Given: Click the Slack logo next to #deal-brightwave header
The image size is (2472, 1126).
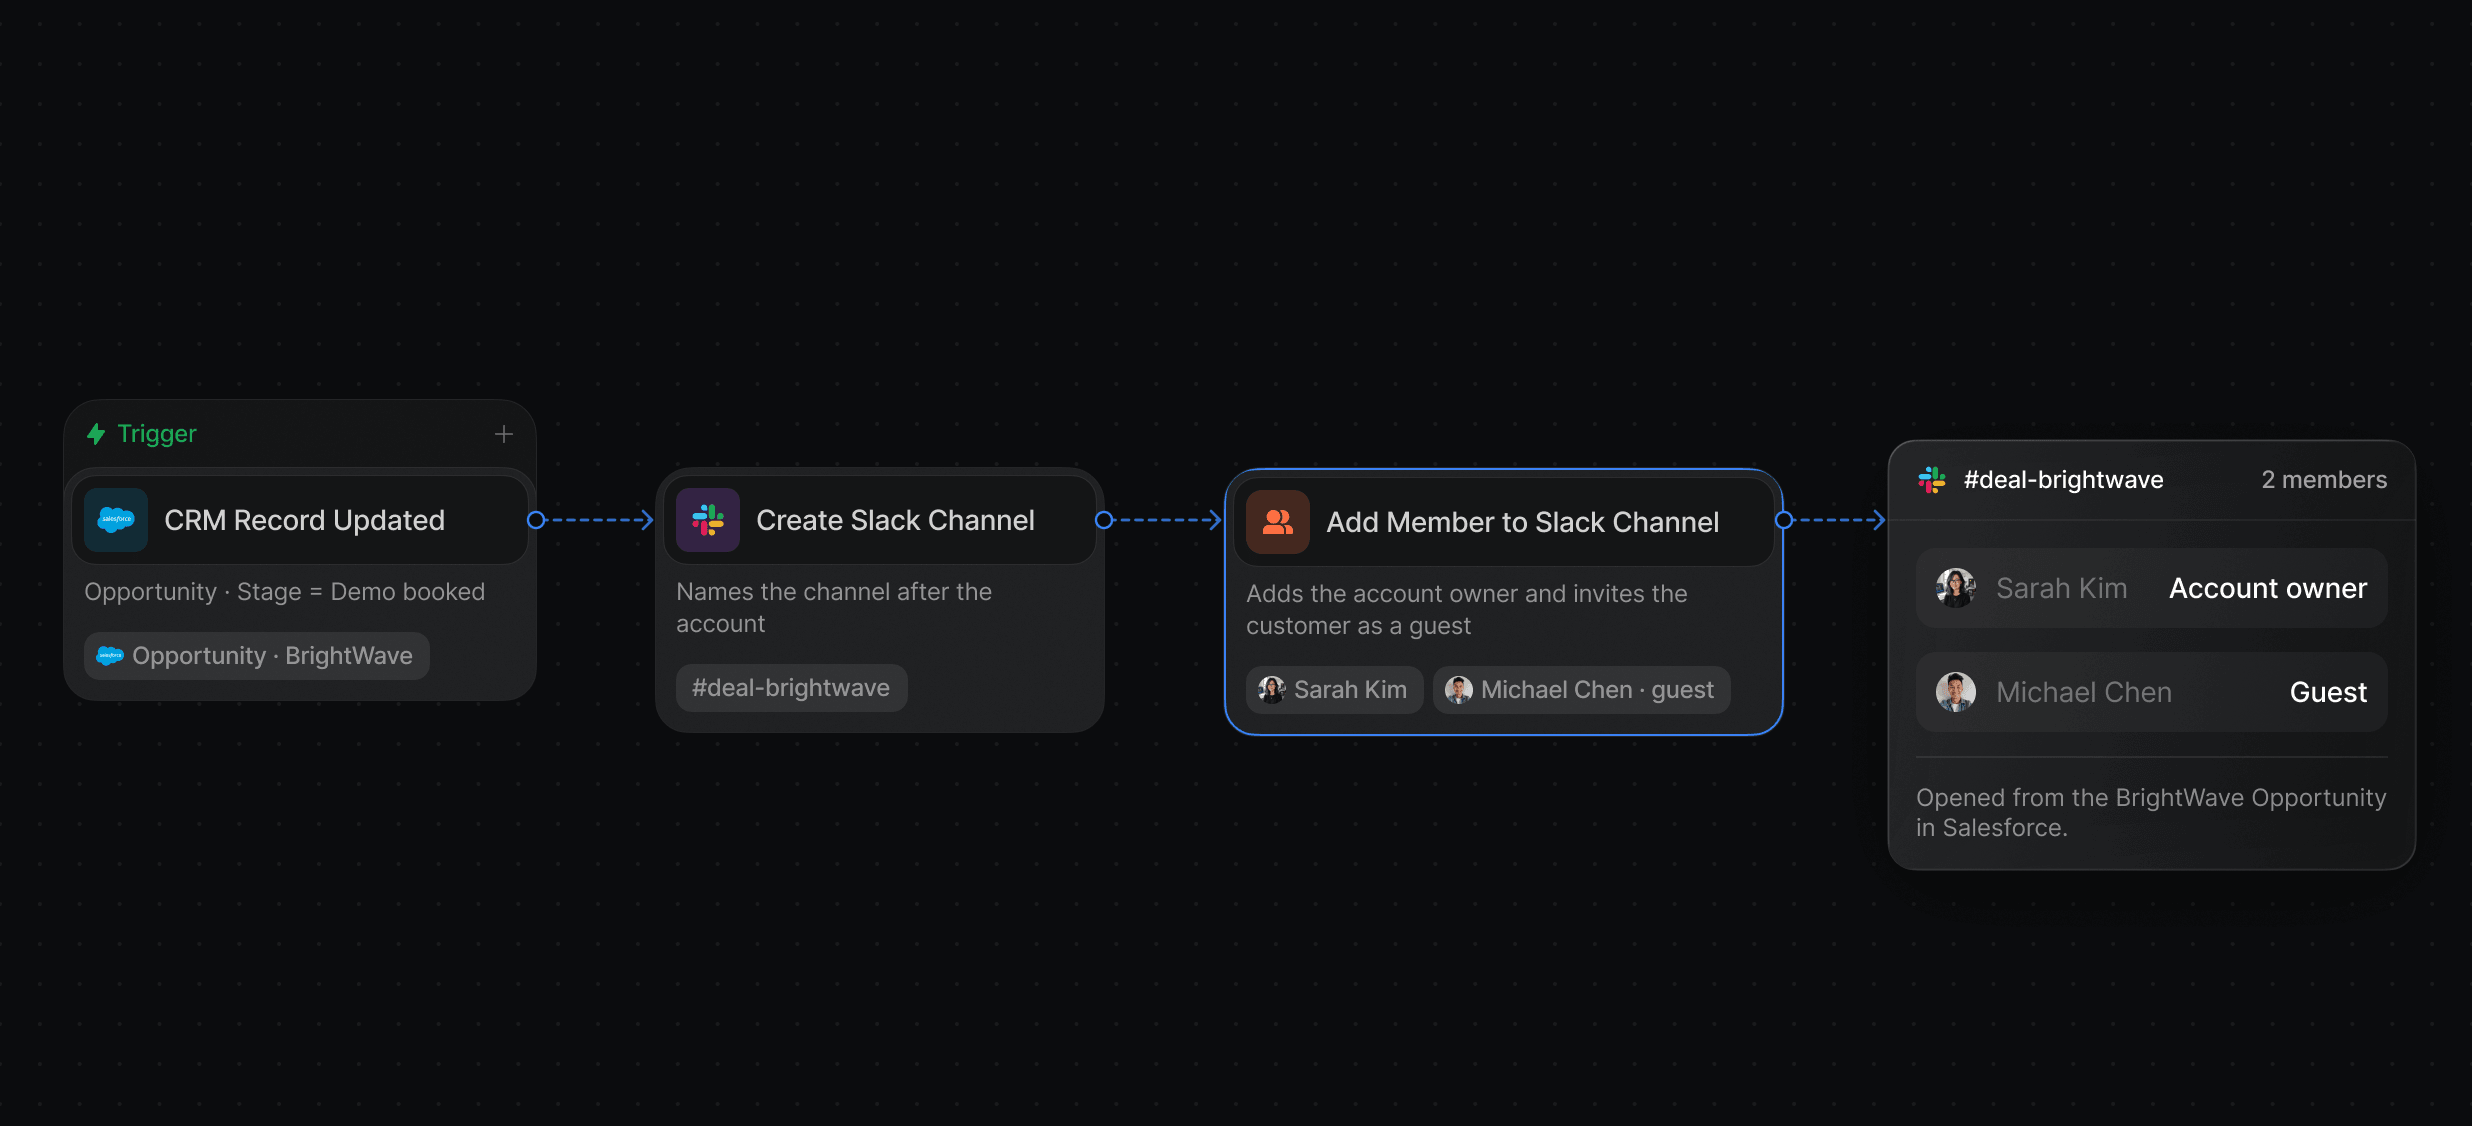Looking at the screenshot, I should click(x=1932, y=480).
